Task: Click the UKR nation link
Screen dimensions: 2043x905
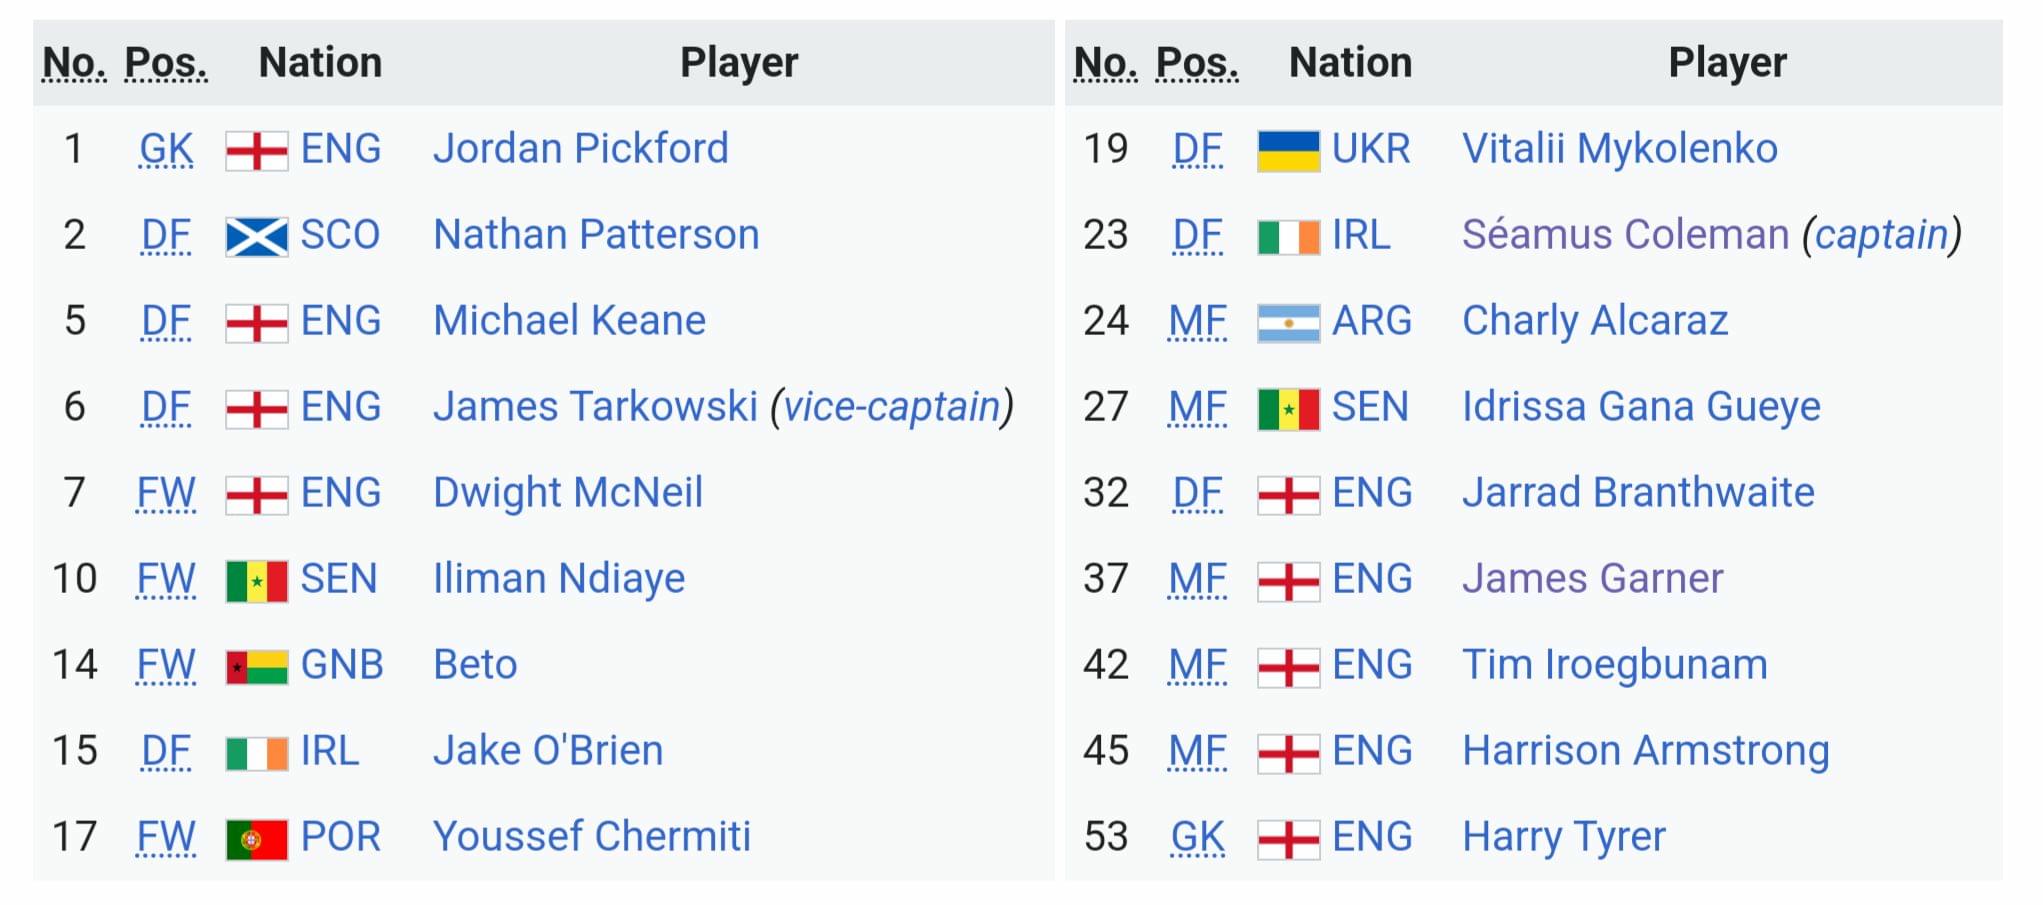Action: (1370, 149)
